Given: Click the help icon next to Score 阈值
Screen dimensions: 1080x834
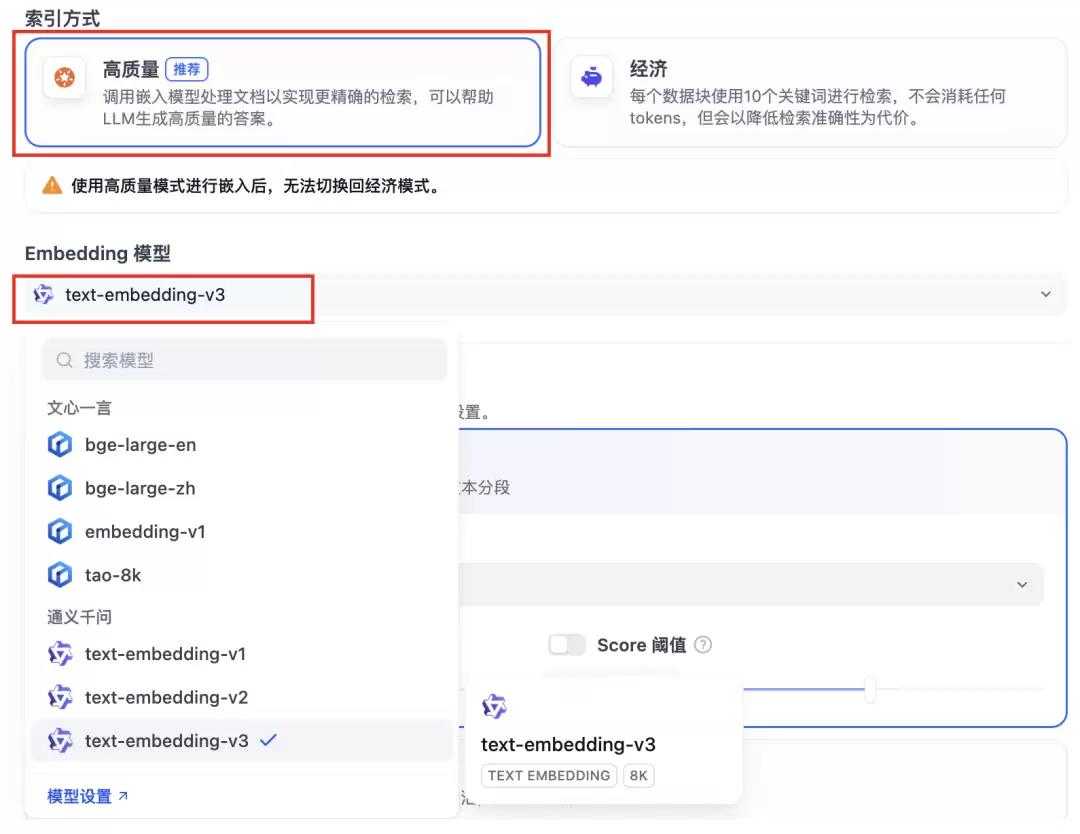Looking at the screenshot, I should tap(703, 645).
